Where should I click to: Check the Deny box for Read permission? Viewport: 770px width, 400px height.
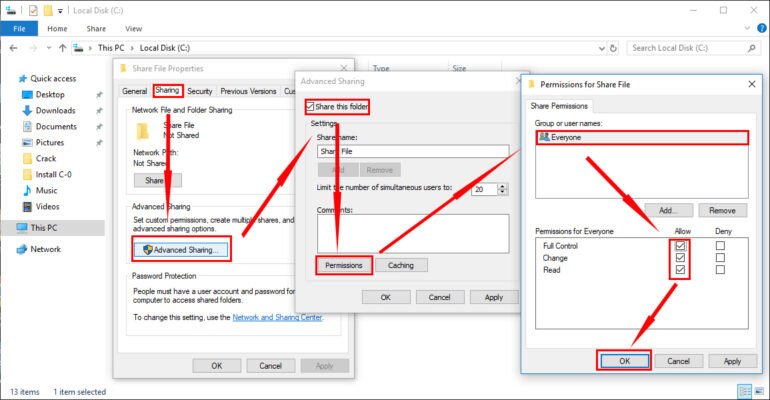719,270
